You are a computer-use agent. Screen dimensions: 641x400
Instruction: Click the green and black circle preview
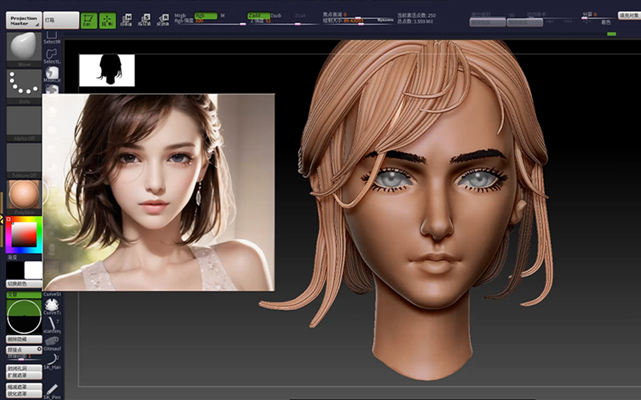[x=24, y=317]
